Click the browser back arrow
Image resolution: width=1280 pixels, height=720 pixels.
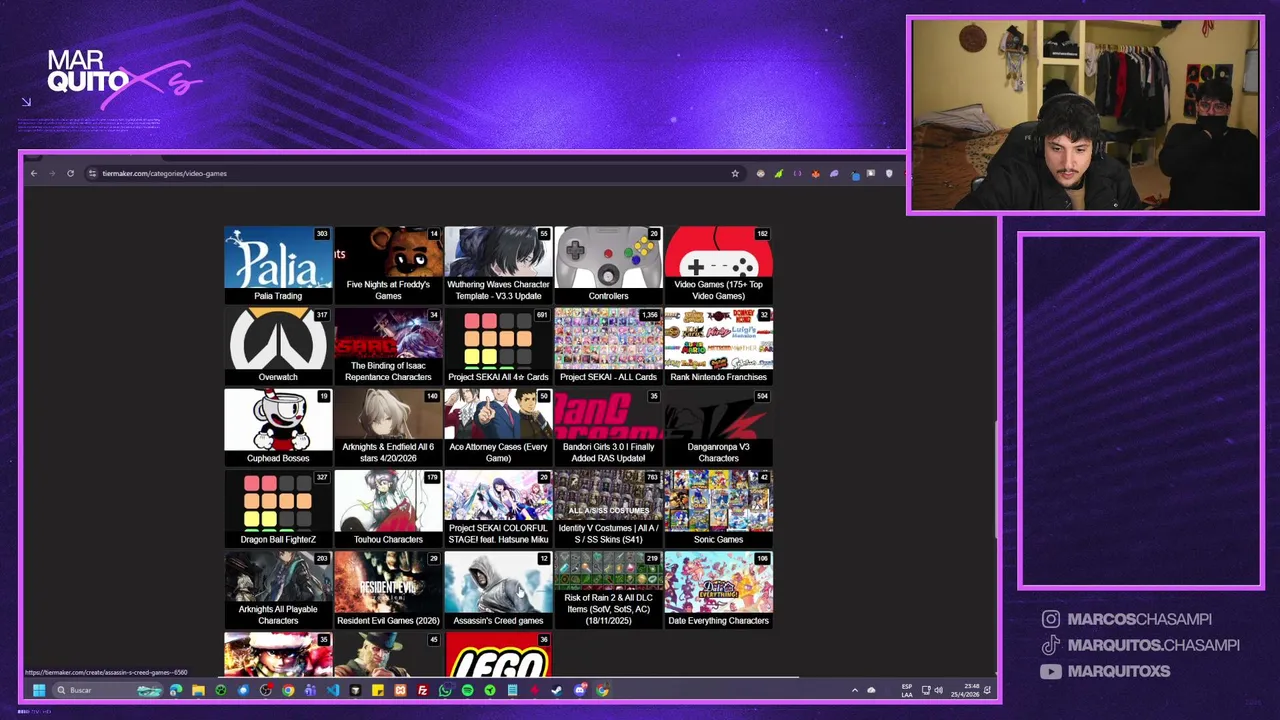(33, 173)
